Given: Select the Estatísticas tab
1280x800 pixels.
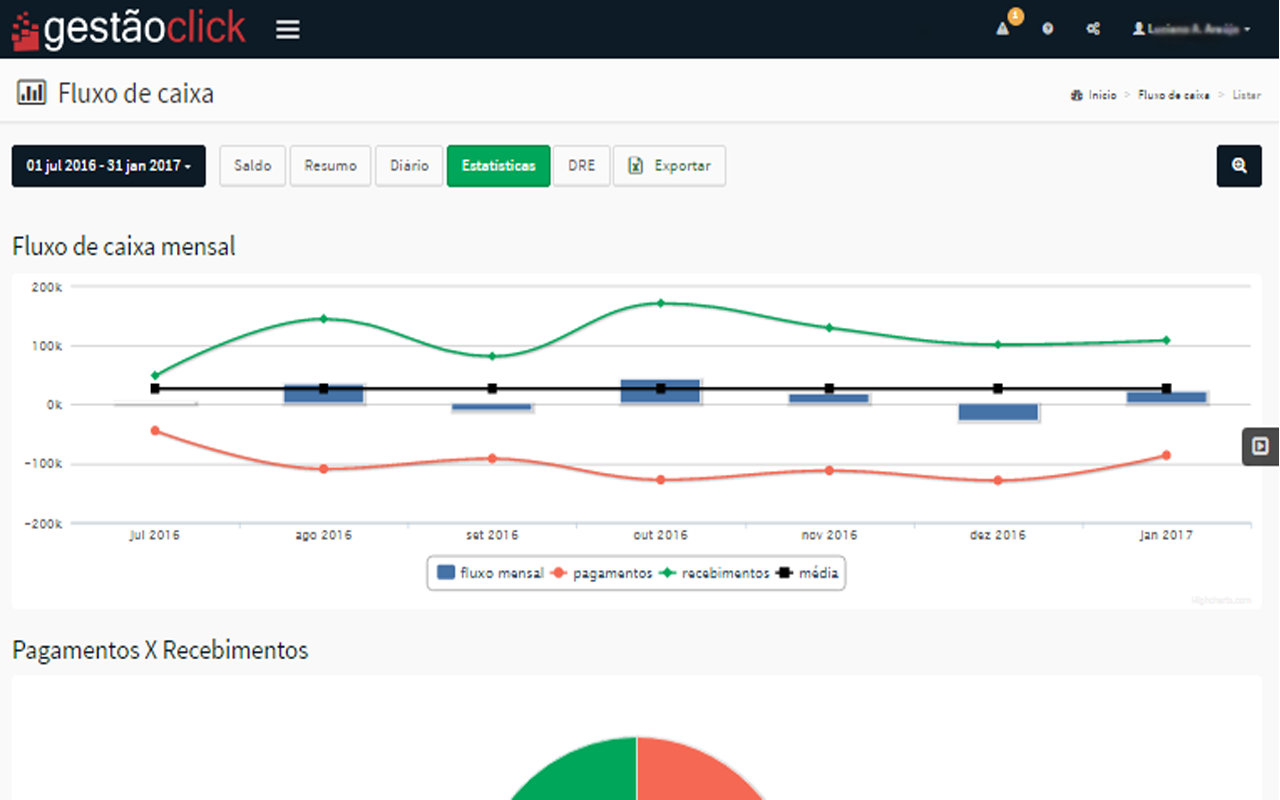Looking at the screenshot, I should coord(498,166).
